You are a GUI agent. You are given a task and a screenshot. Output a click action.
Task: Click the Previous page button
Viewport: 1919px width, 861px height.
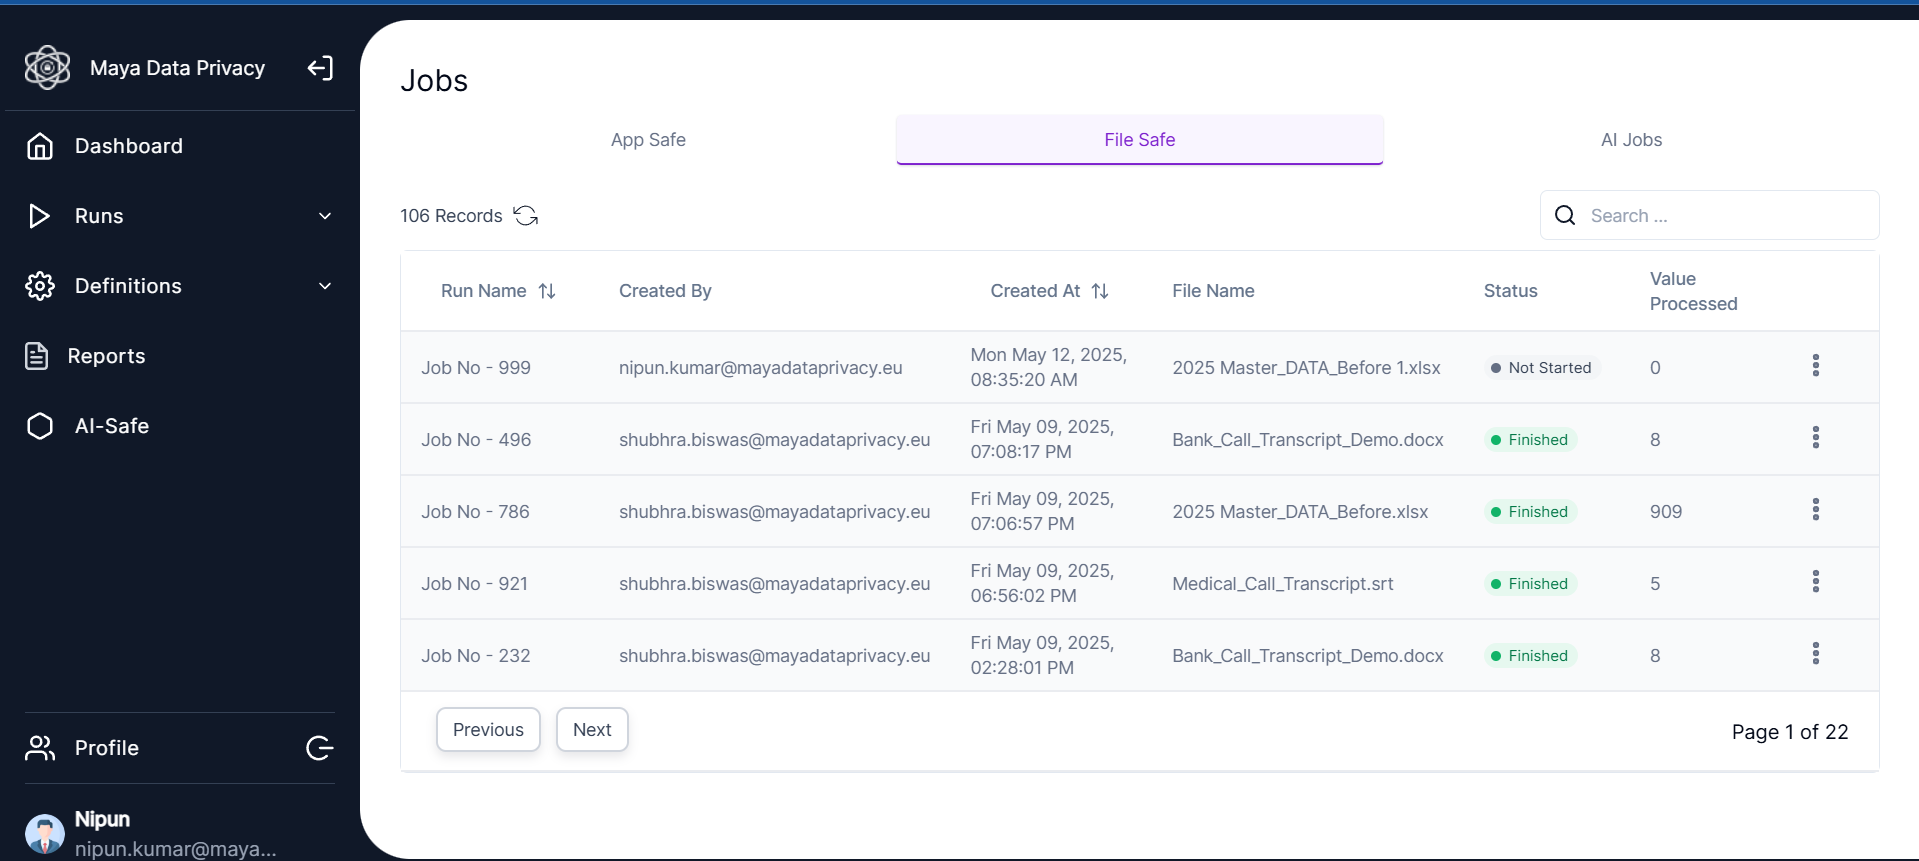pyautogui.click(x=488, y=730)
